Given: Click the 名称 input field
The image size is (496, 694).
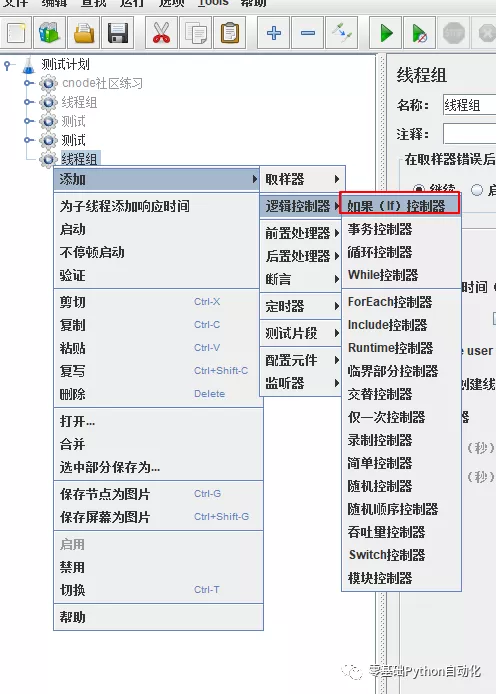Looking at the screenshot, I should coord(469,105).
